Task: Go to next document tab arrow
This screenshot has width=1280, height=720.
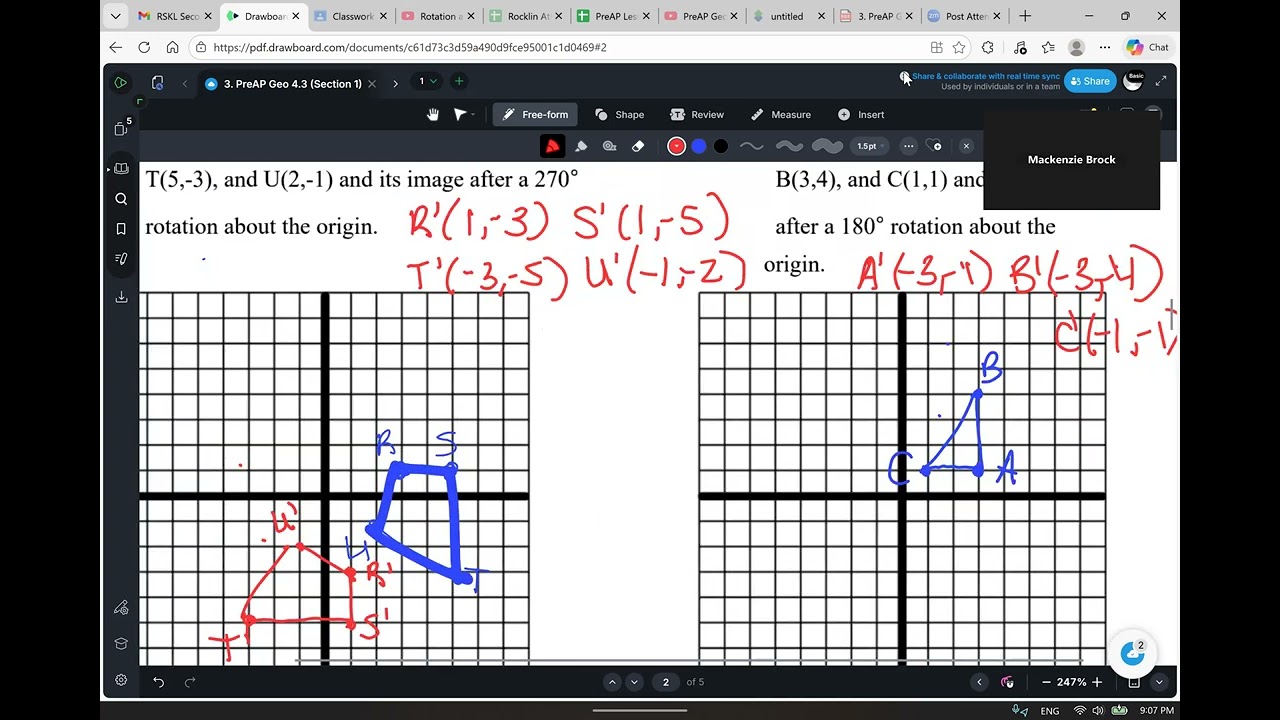Action: pos(395,84)
